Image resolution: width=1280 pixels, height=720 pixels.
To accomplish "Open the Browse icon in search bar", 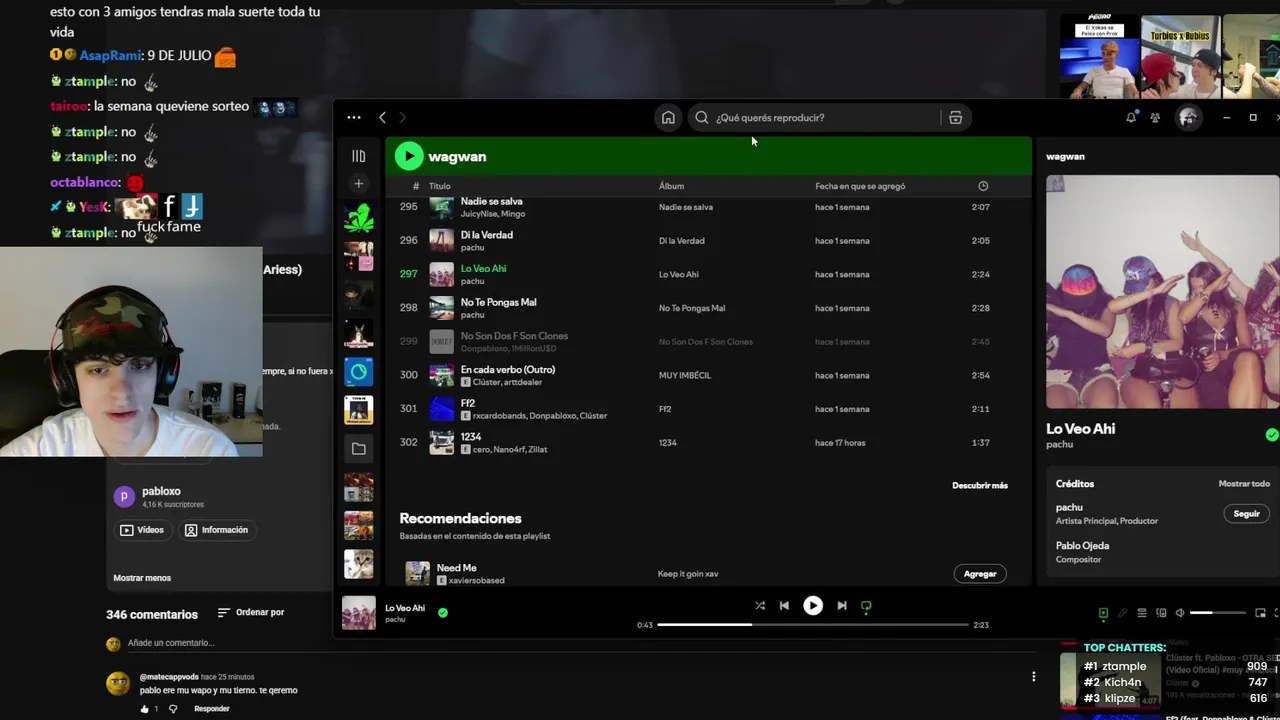I will [955, 117].
